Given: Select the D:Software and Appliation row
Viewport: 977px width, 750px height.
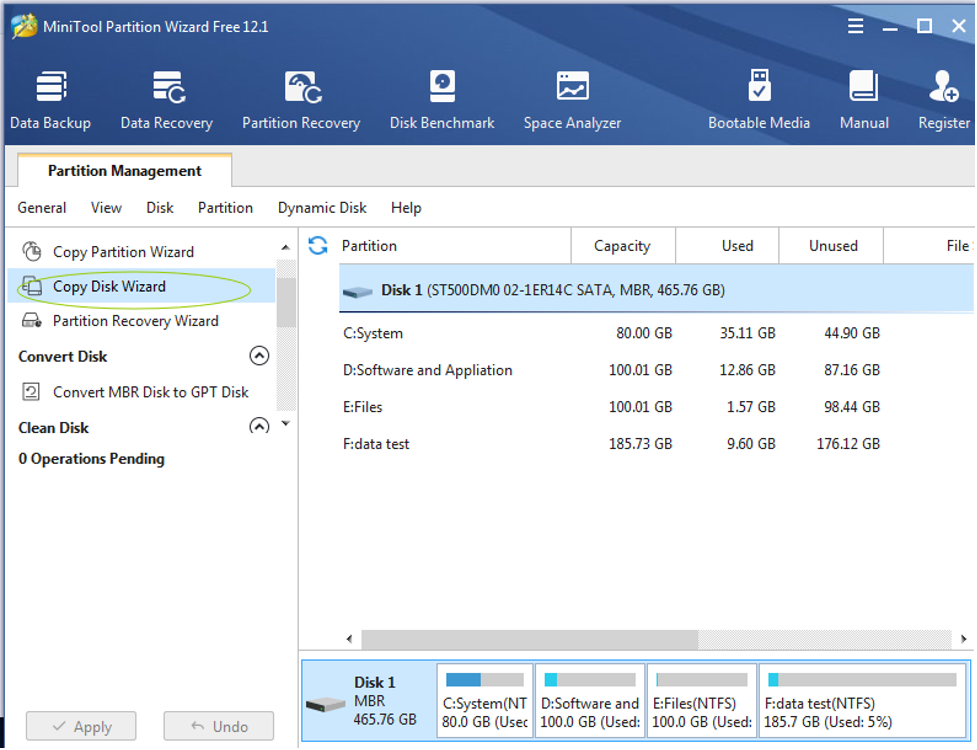Looking at the screenshot, I should 656,370.
